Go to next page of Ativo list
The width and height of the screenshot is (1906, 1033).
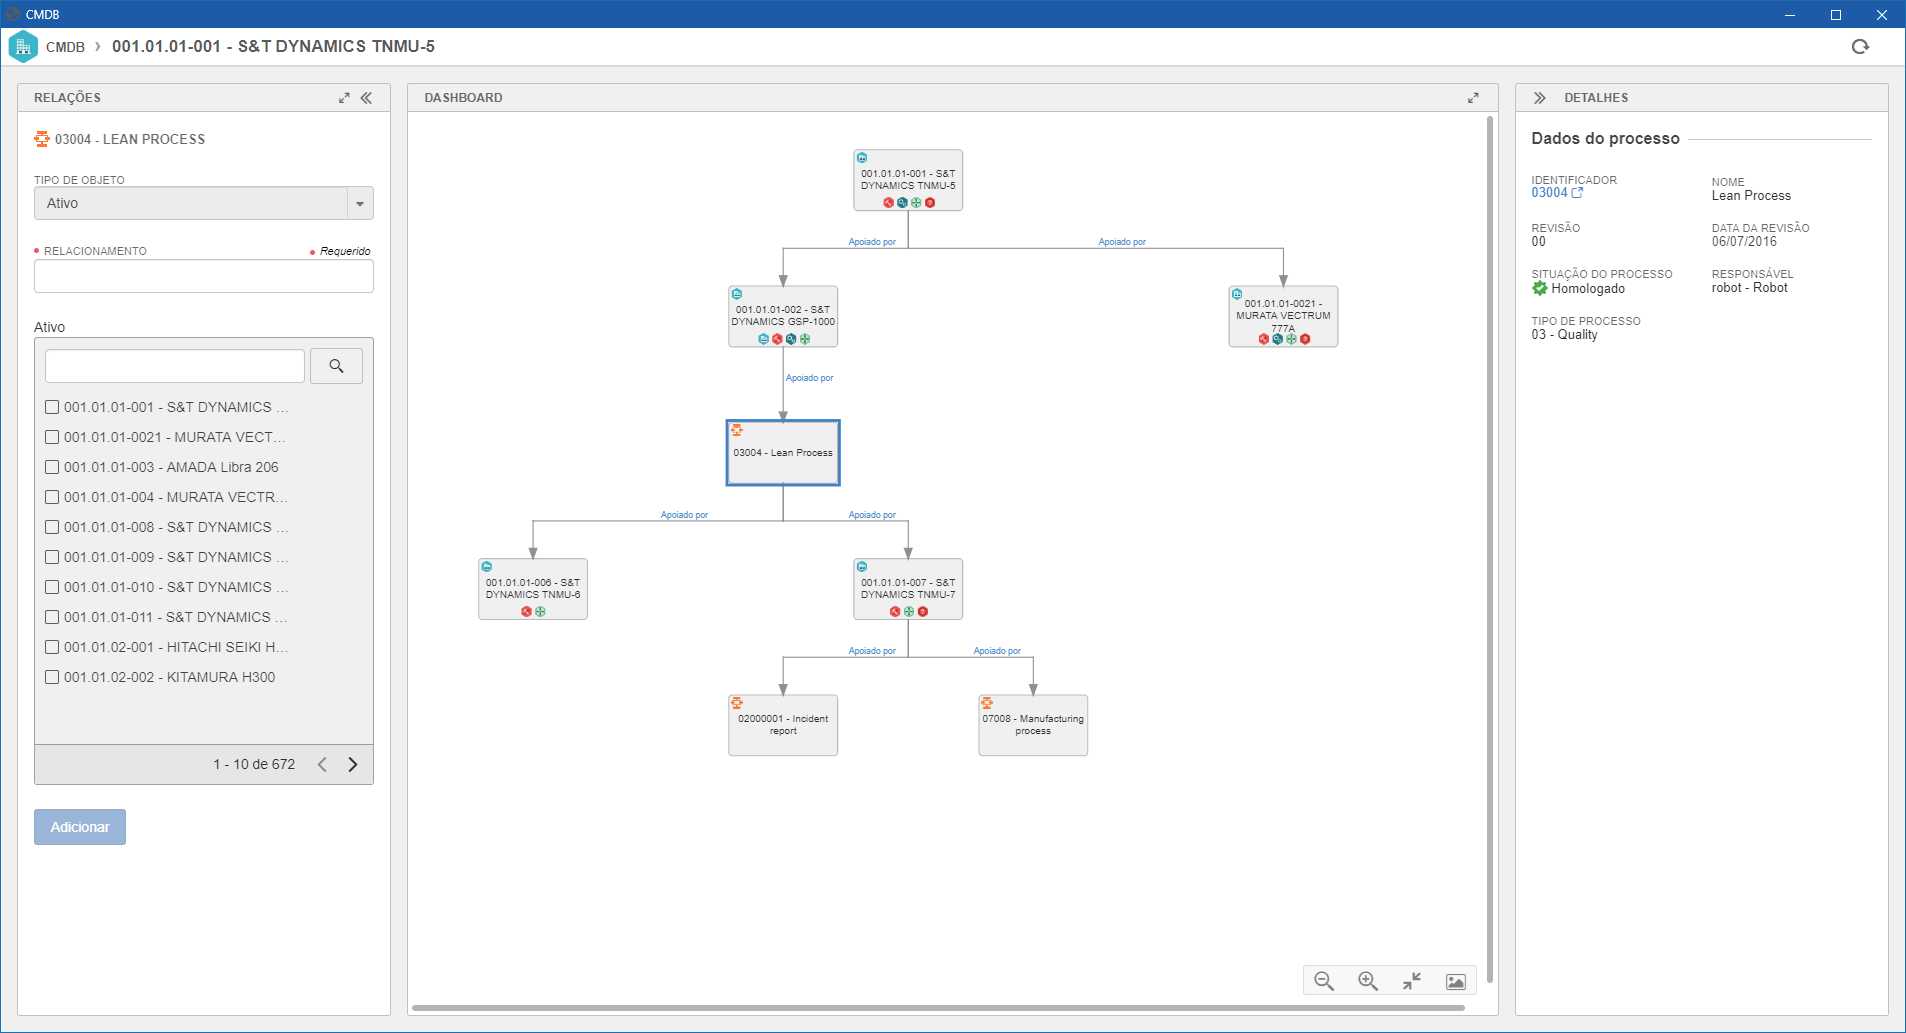pyautogui.click(x=353, y=764)
